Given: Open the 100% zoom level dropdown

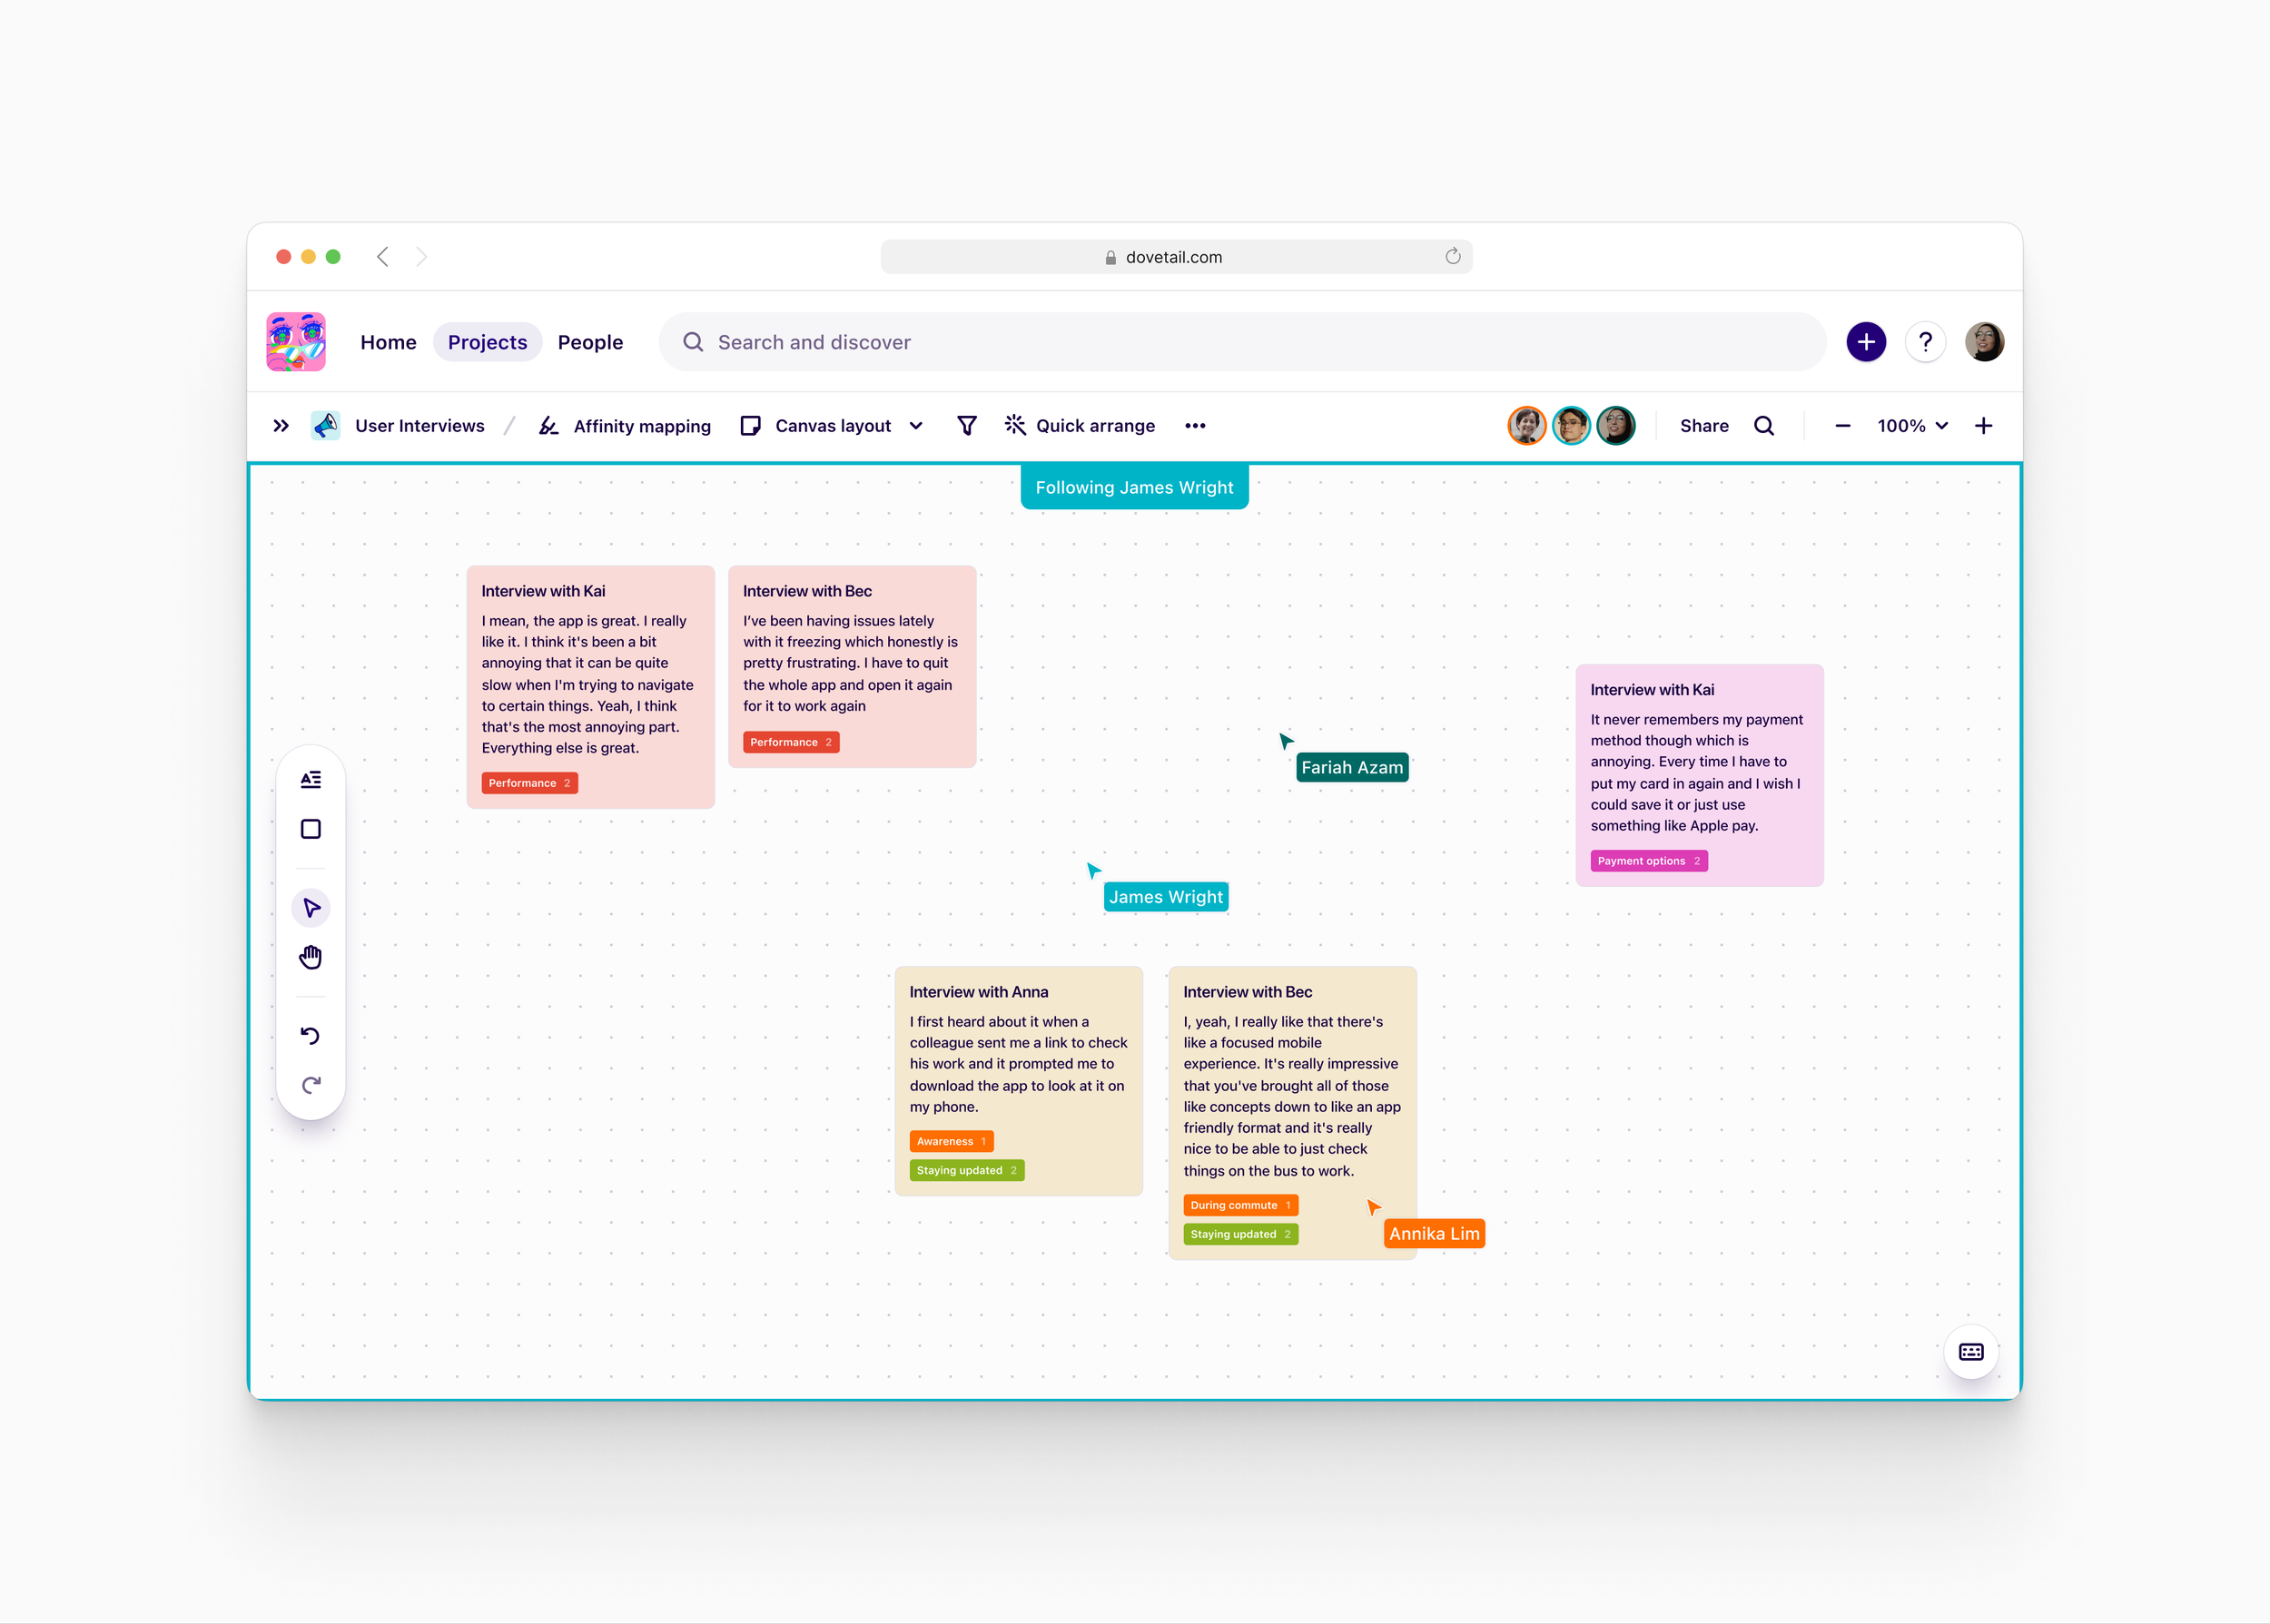Looking at the screenshot, I should pos(1912,426).
